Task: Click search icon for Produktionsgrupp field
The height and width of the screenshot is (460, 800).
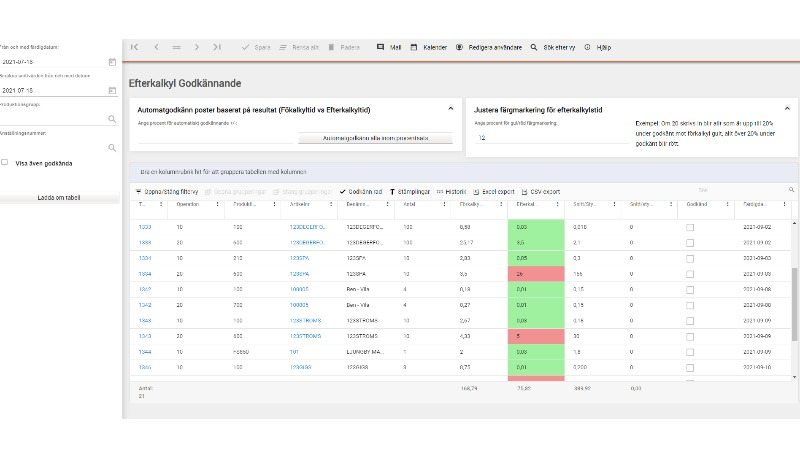Action: coord(112,119)
